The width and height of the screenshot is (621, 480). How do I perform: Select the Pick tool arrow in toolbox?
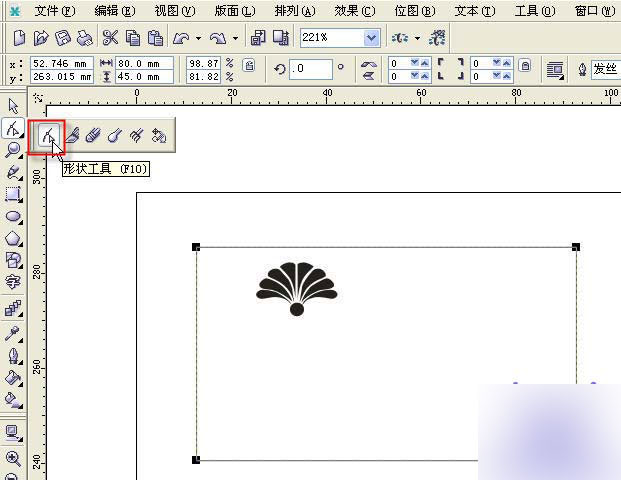tap(13, 106)
